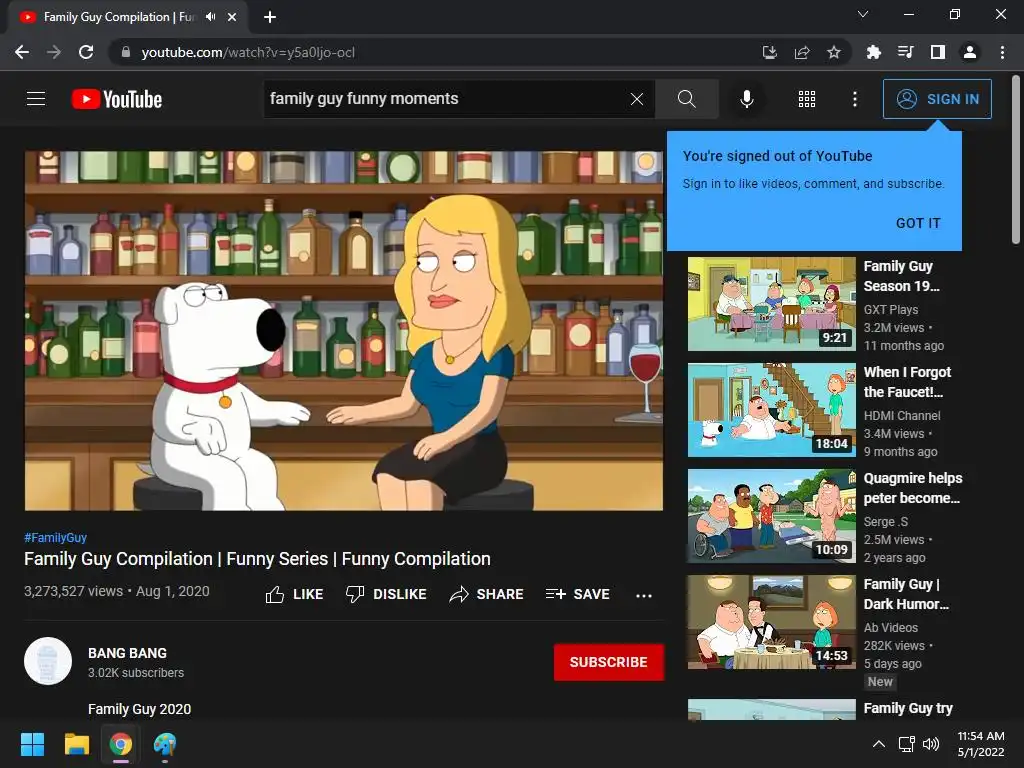The height and width of the screenshot is (768, 1024).
Task: Open the YouTube hamburger guide menu
Action: [x=36, y=99]
